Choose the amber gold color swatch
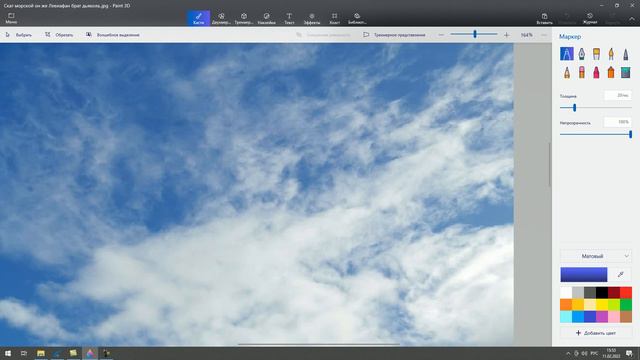Screen dimensions: 640x360 pyautogui.click(x=578, y=304)
